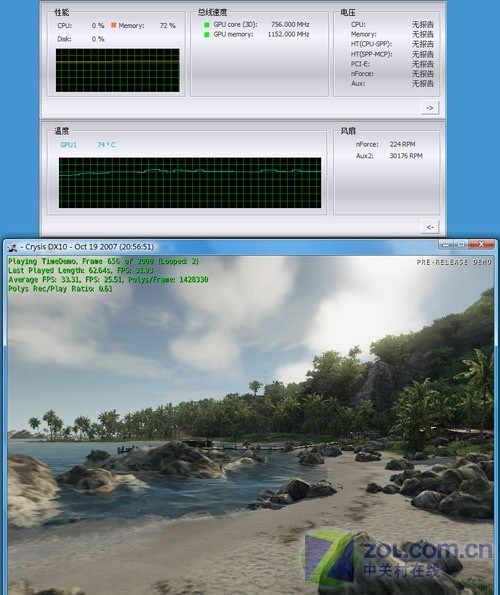Select the '74 °C' temperature value
The height and width of the screenshot is (595, 500).
(106, 145)
